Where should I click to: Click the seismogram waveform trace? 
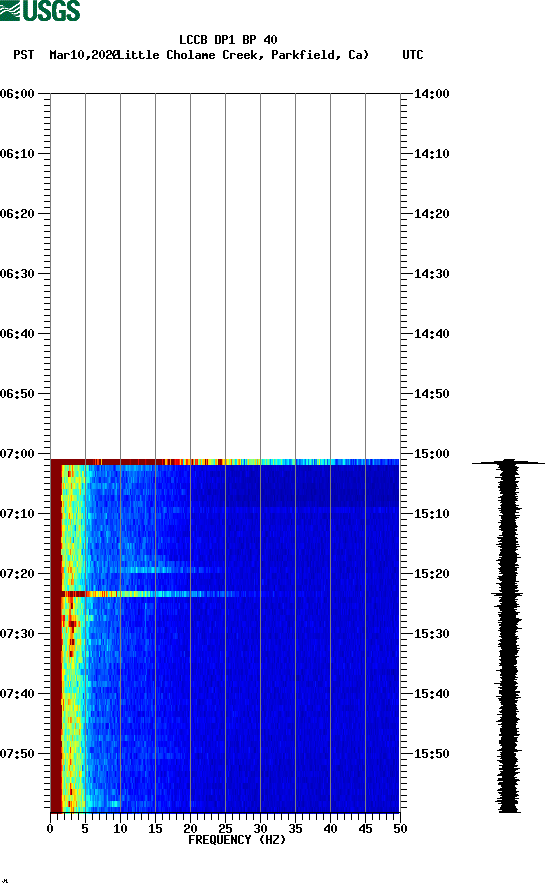click(508, 635)
